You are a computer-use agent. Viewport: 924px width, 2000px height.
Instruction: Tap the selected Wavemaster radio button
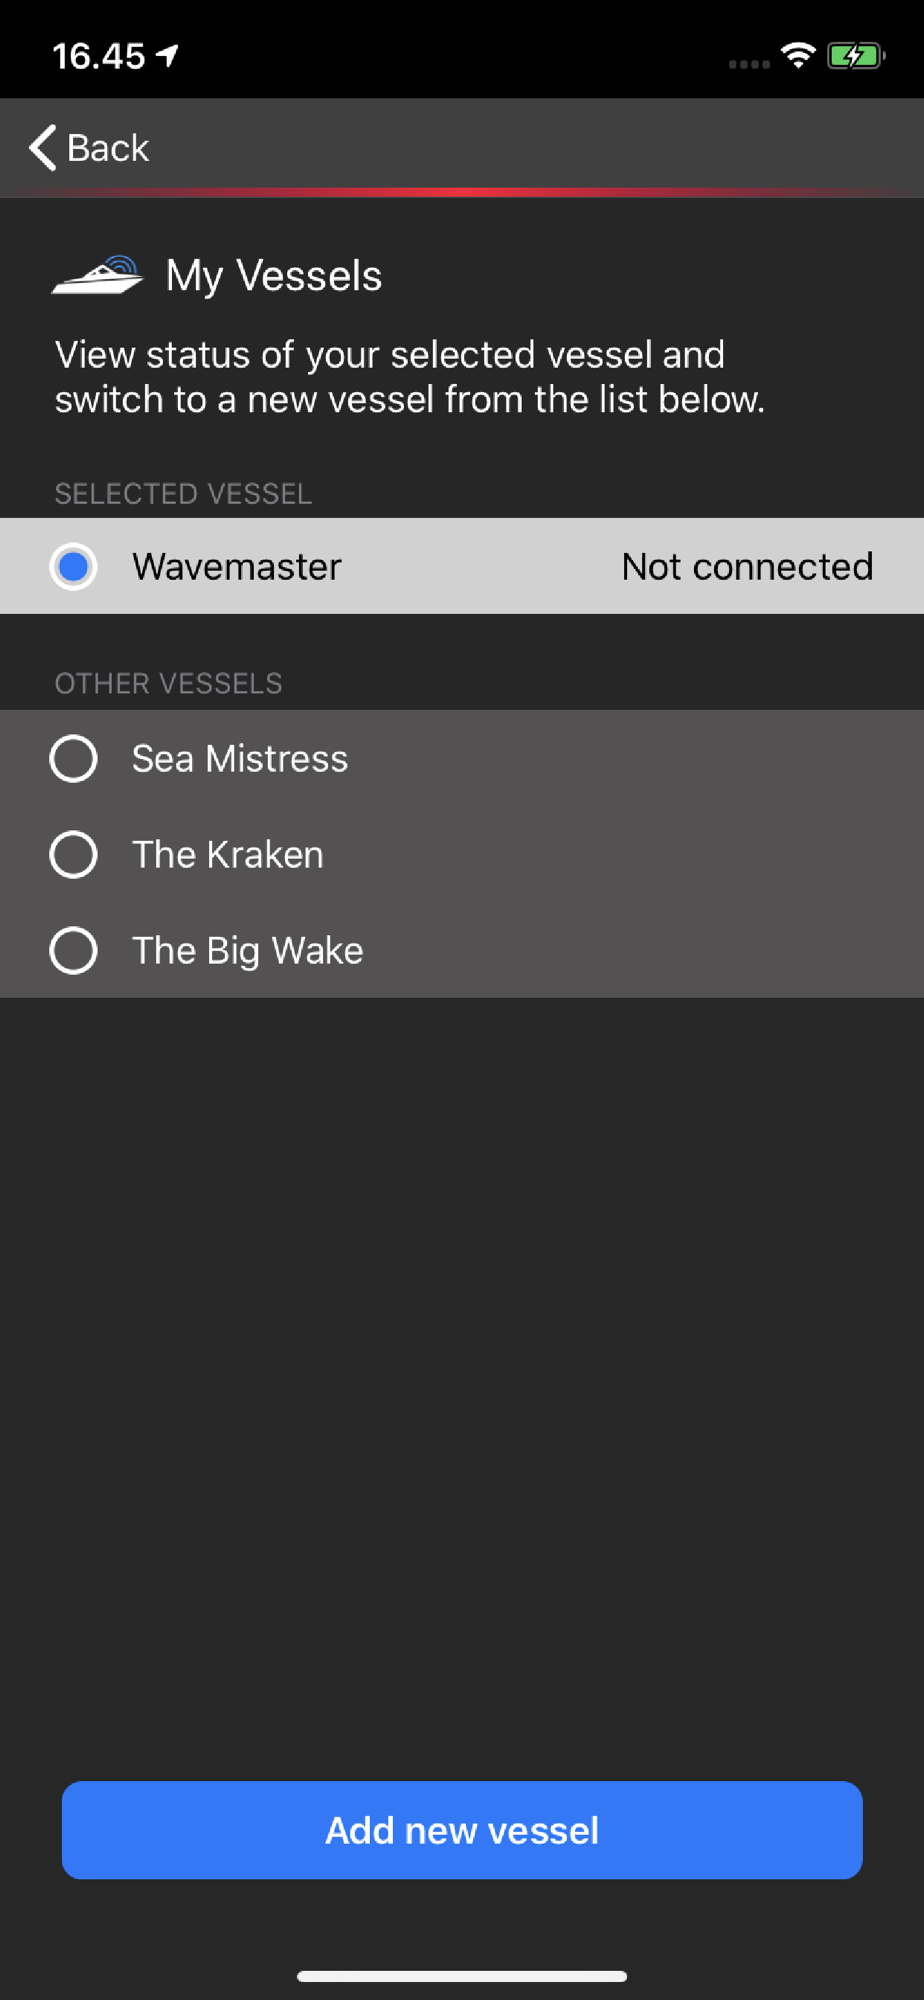click(73, 566)
